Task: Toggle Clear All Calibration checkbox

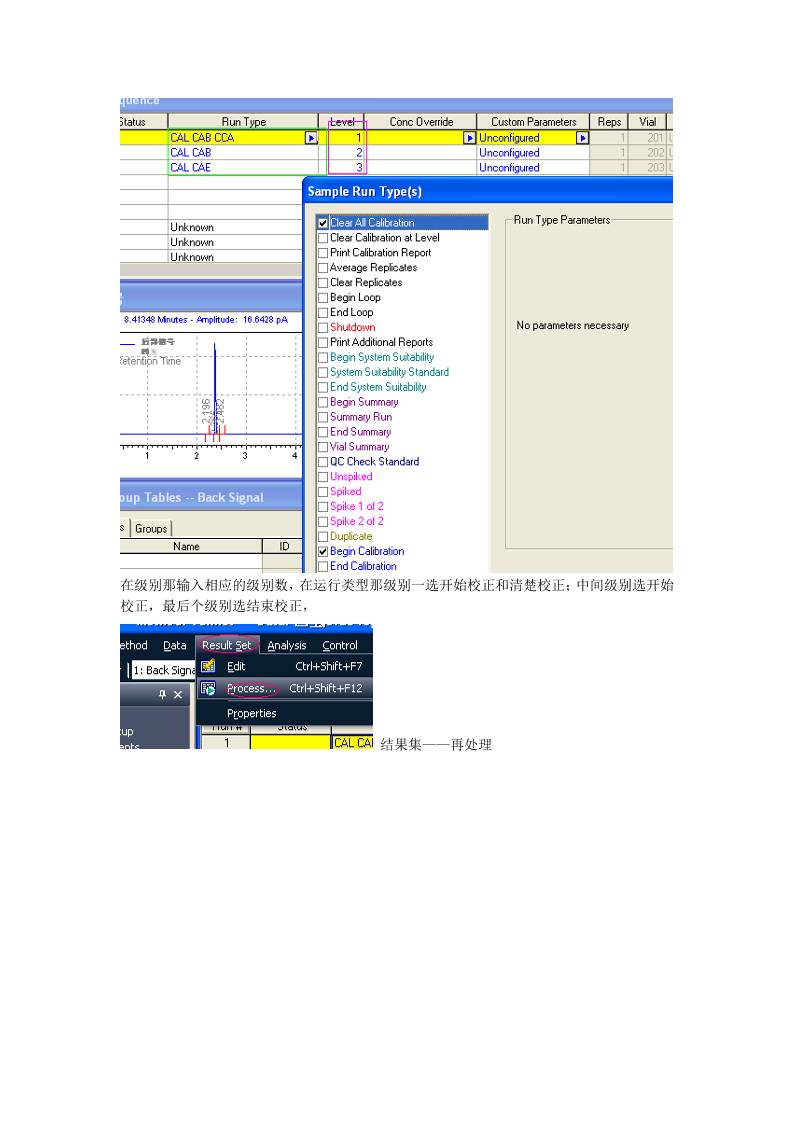Action: [323, 223]
